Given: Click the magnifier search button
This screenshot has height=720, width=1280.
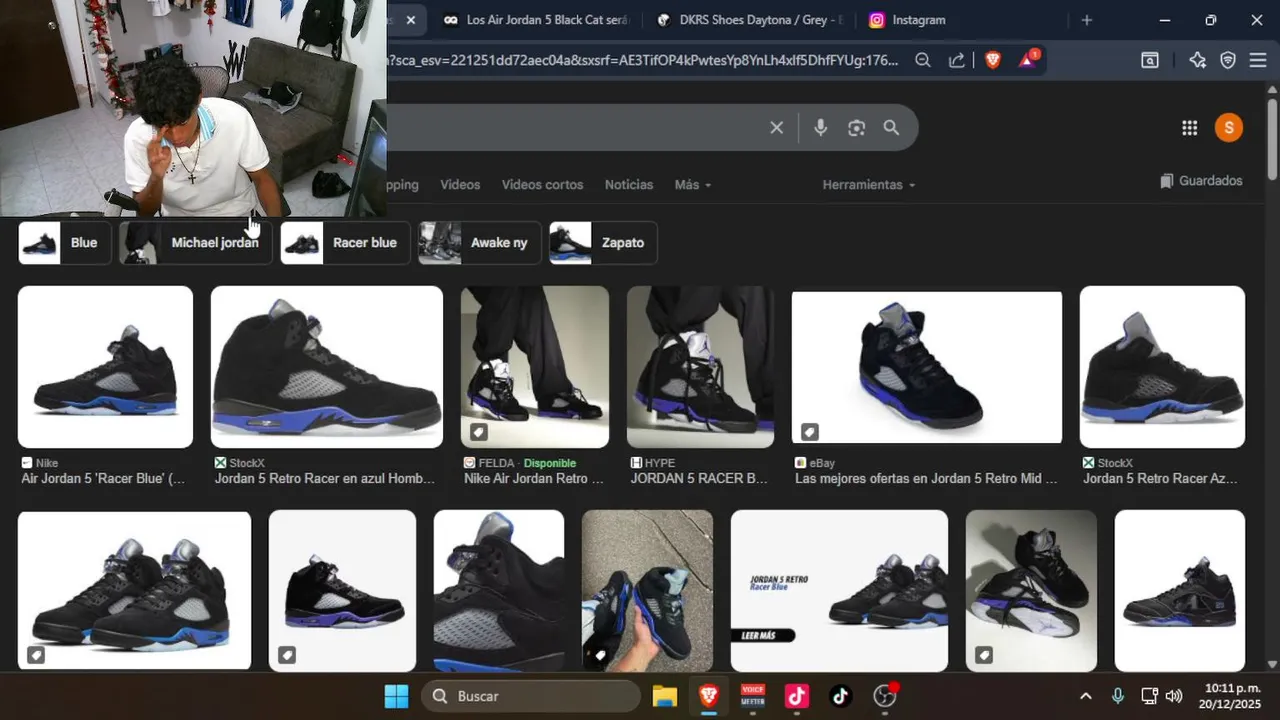Looking at the screenshot, I should click(x=891, y=128).
